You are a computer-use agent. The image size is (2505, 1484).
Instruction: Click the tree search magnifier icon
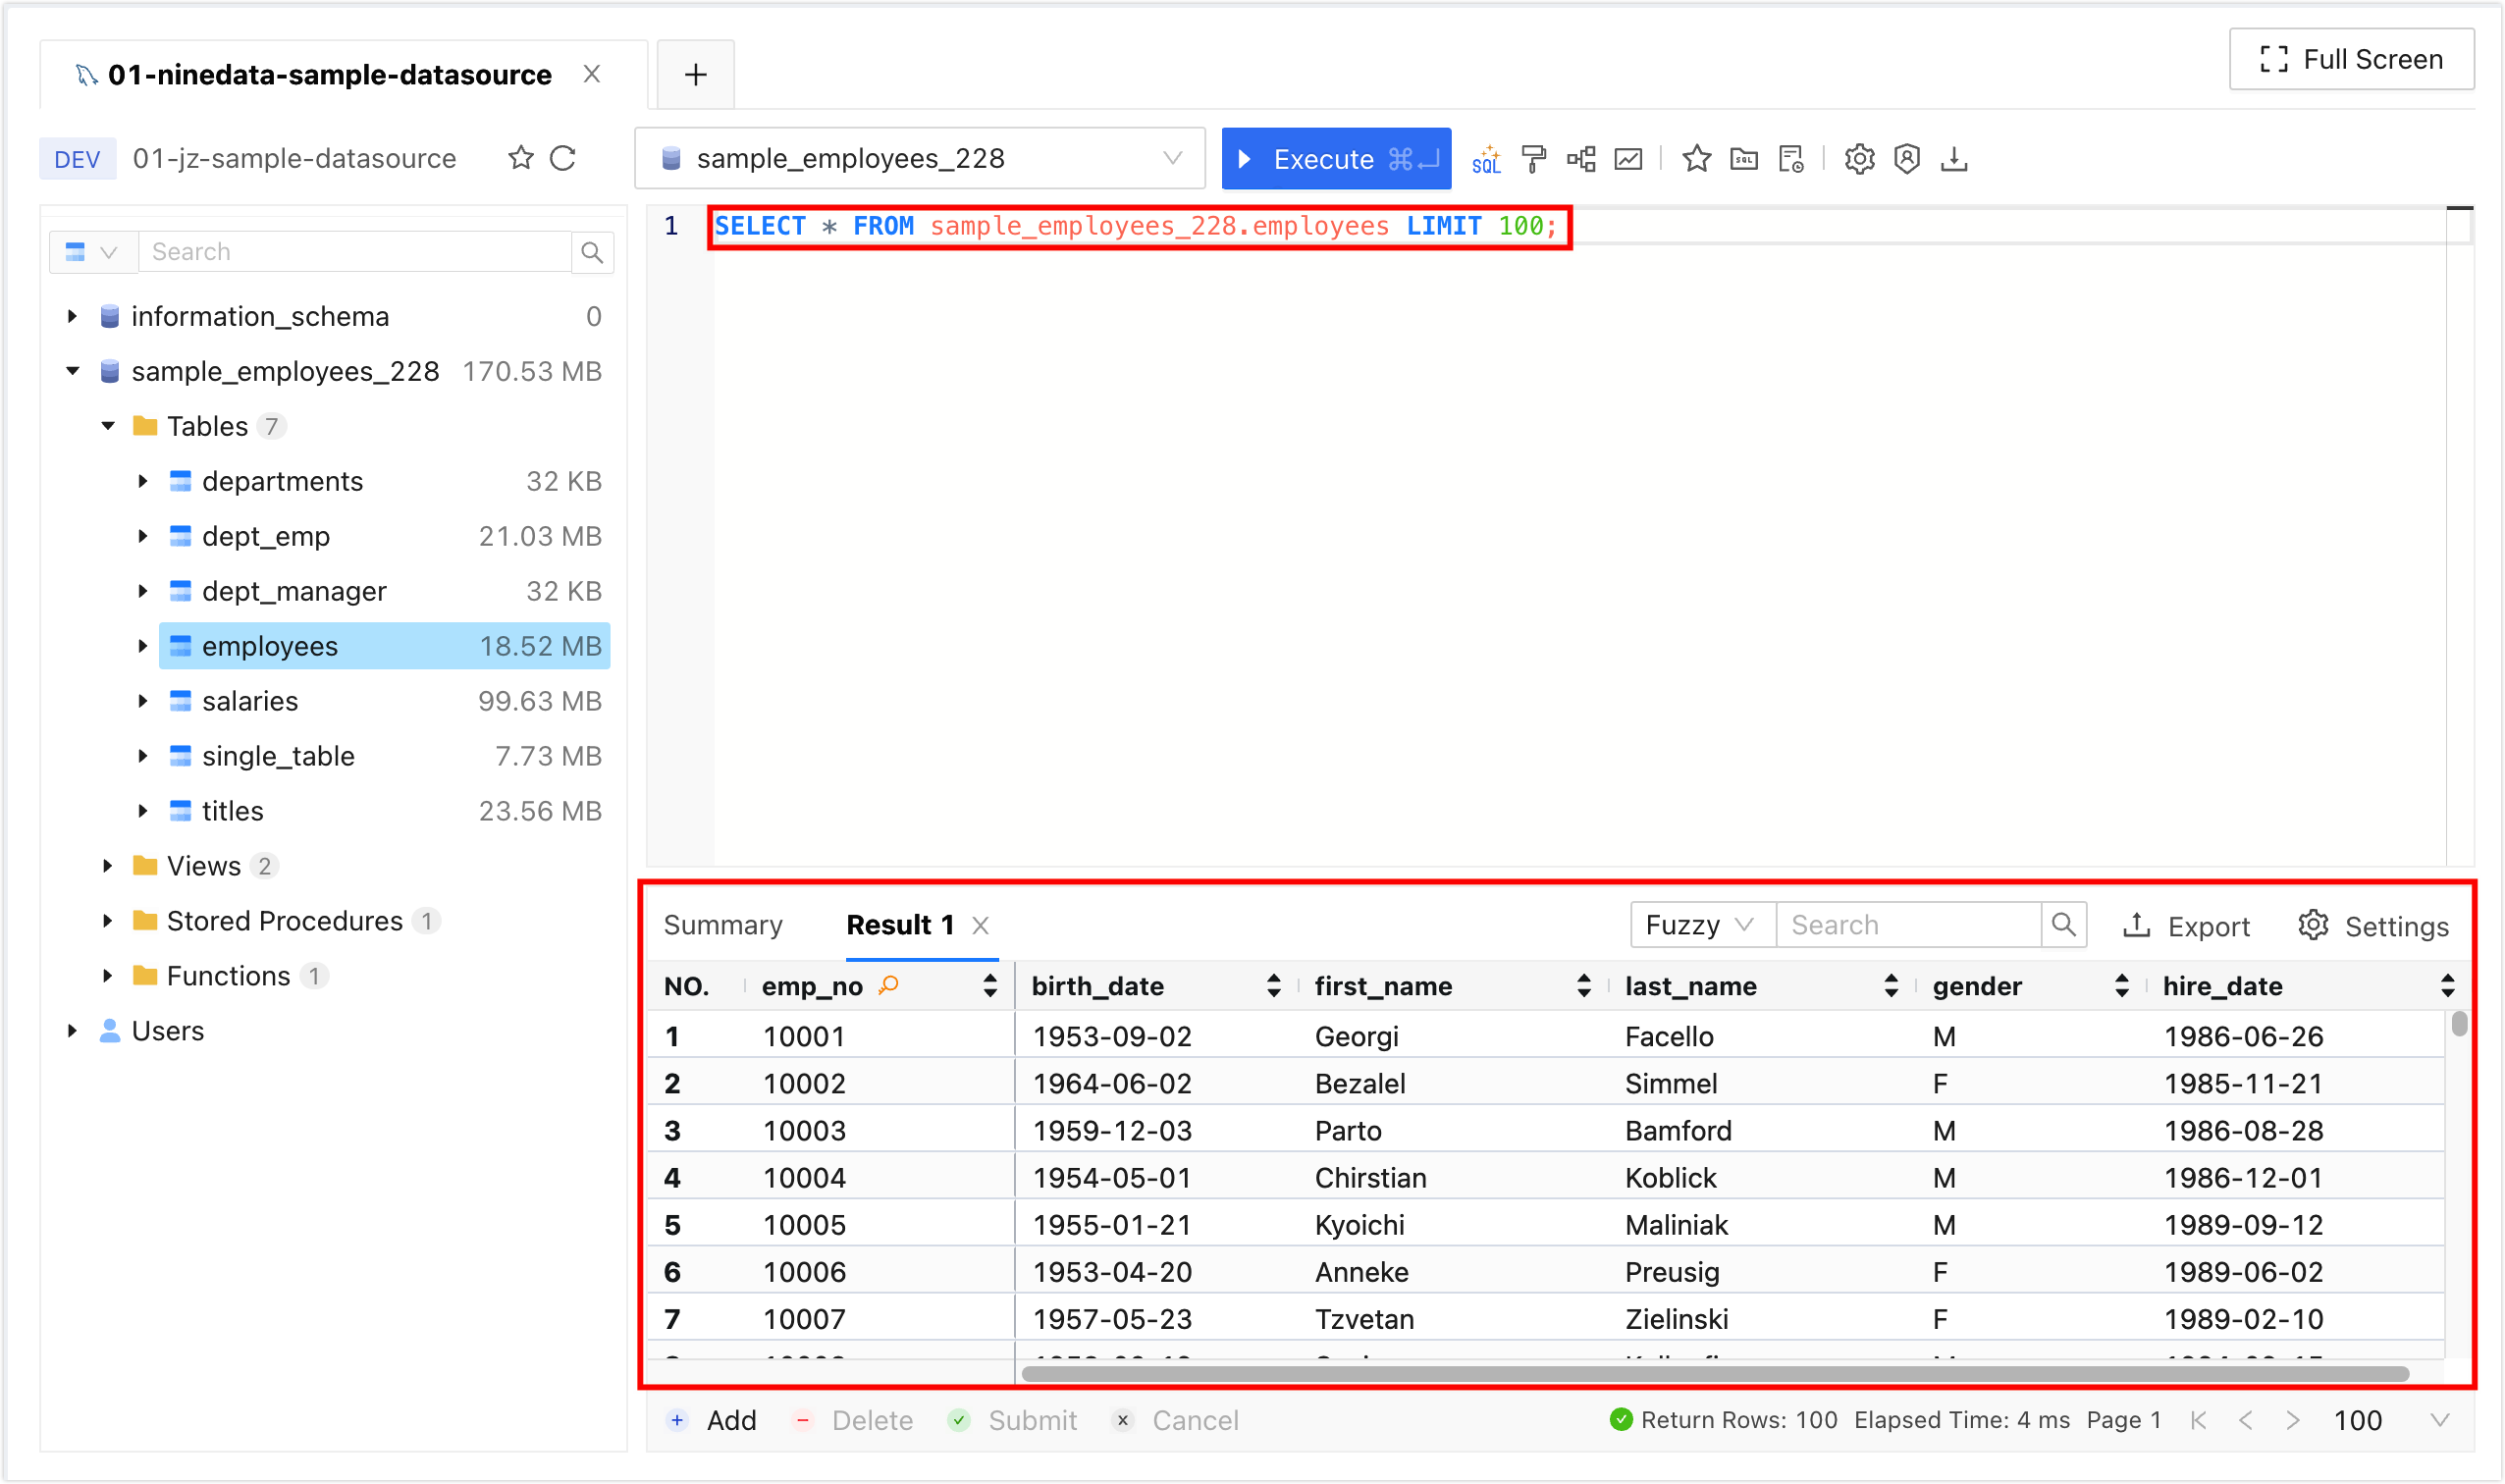pyautogui.click(x=592, y=252)
